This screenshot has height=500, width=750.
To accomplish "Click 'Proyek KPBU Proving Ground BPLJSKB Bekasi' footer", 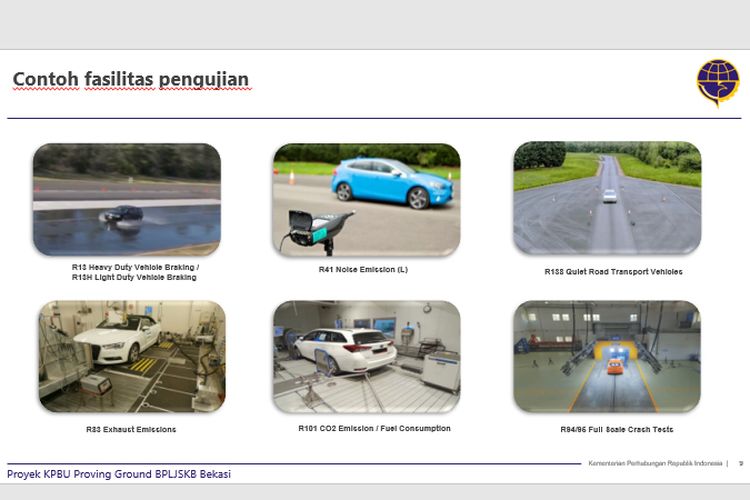I will 119,474.
